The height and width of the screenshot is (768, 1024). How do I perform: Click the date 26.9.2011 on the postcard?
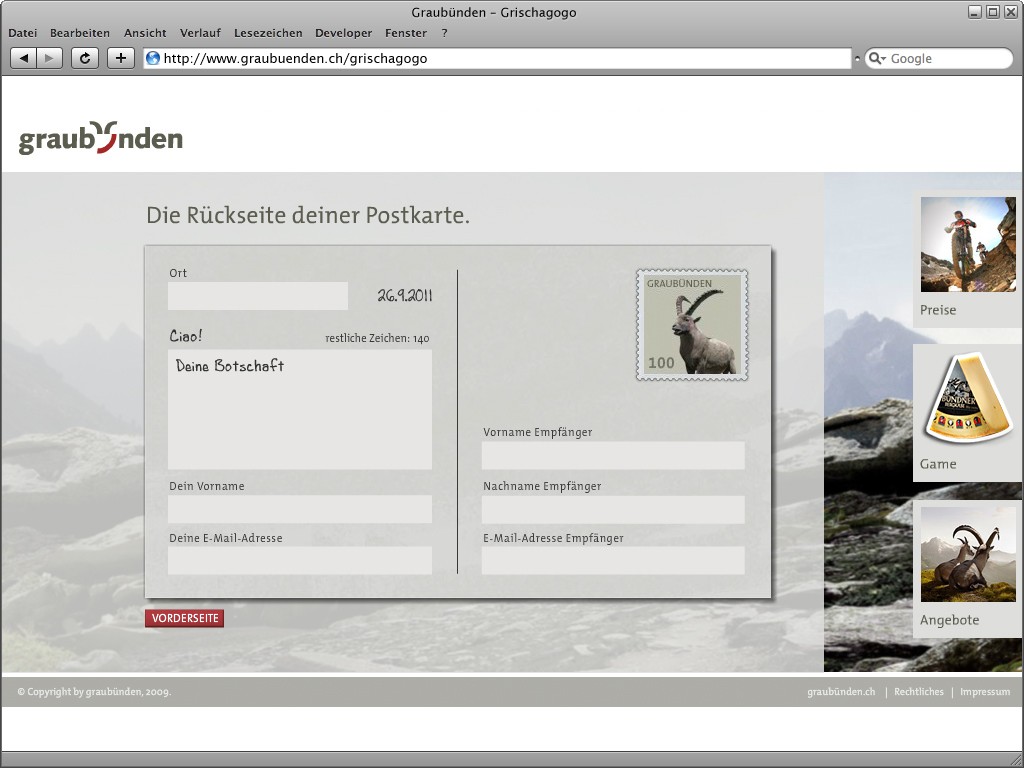(x=405, y=296)
